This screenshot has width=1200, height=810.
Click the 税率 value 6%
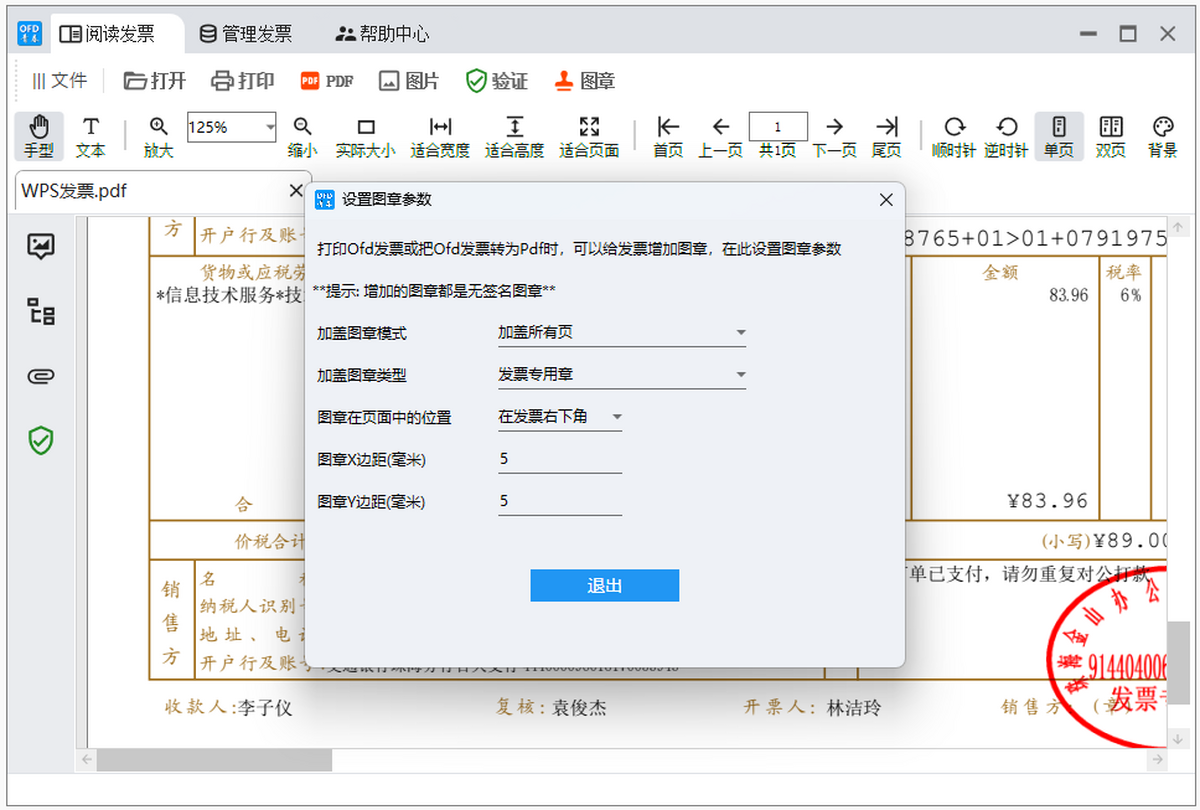pos(1130,295)
